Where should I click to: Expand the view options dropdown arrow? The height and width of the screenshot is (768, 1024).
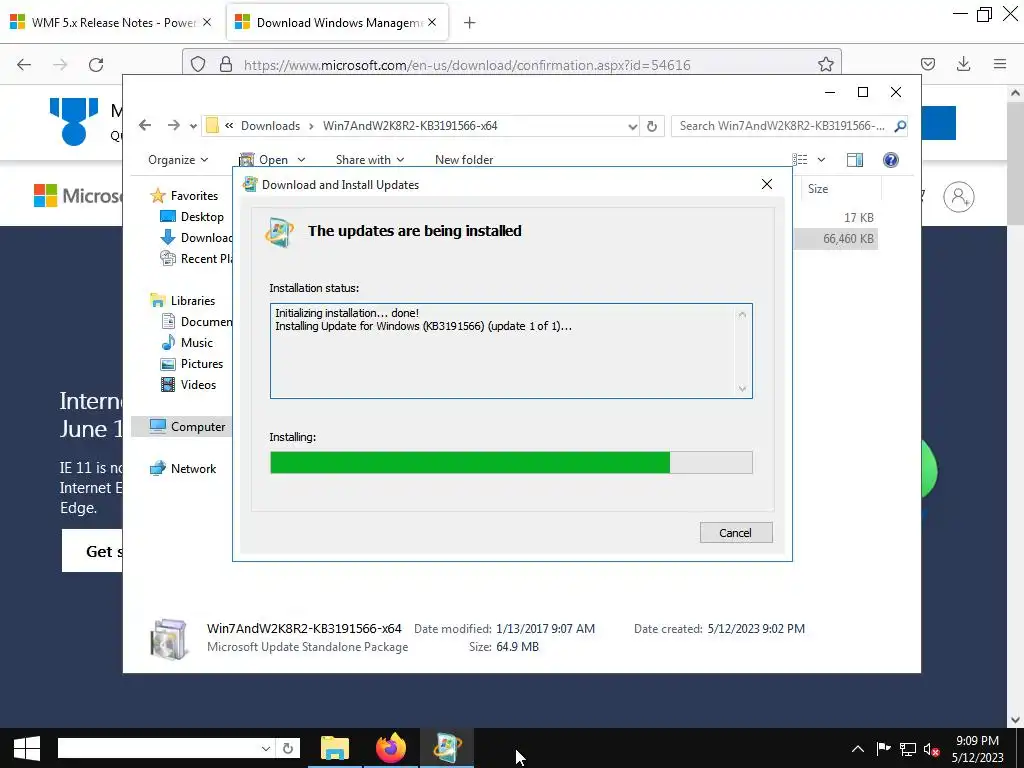pyautogui.click(x=821, y=160)
